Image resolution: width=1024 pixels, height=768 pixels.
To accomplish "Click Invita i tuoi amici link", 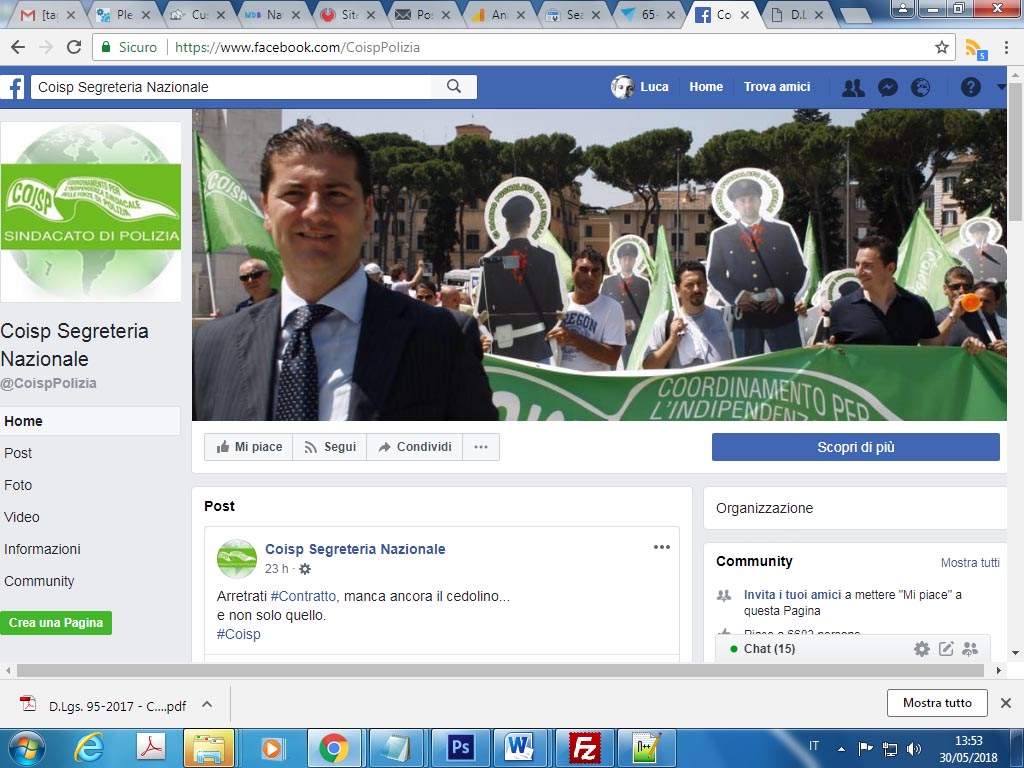I will (x=792, y=595).
